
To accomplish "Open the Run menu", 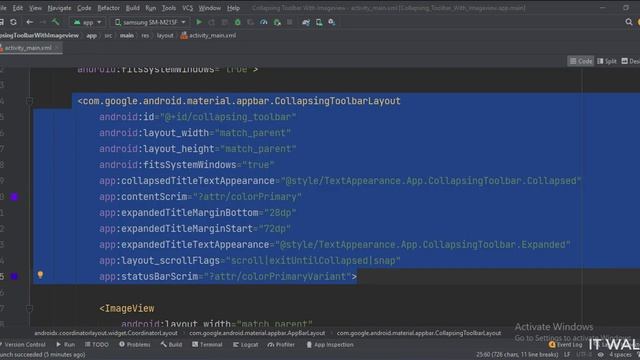I will tap(151, 8).
